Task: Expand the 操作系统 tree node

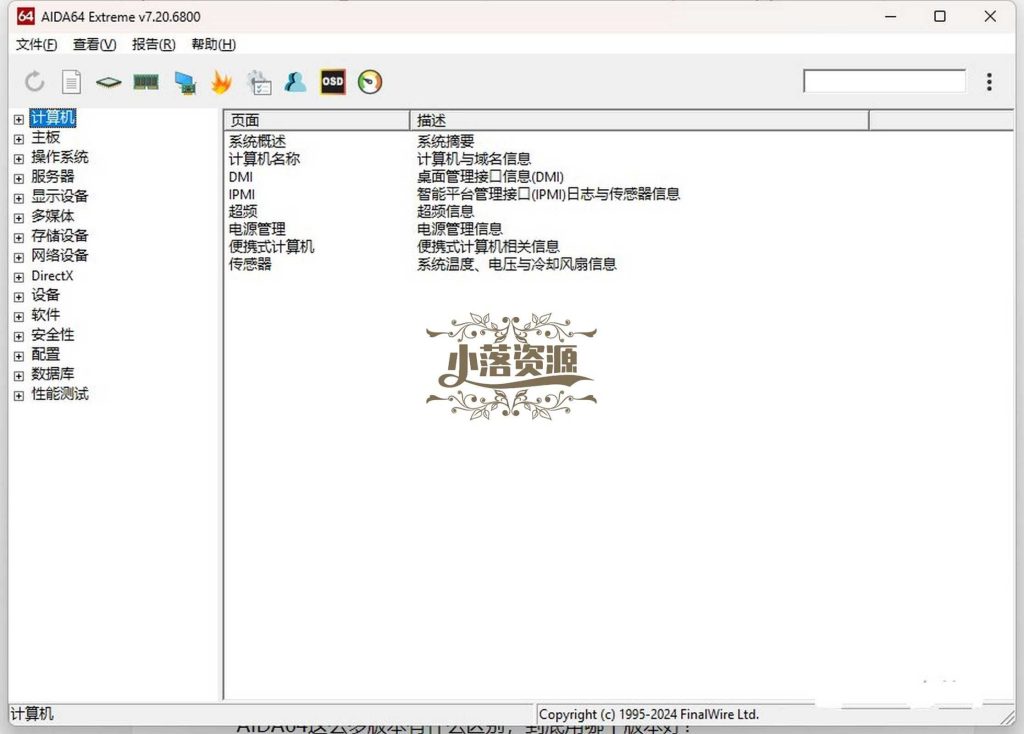Action: (x=18, y=159)
